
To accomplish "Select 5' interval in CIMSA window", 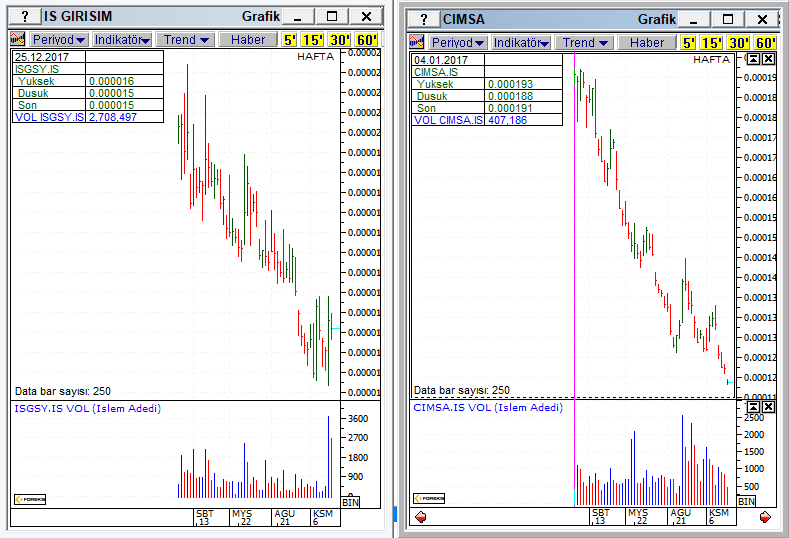I will (x=689, y=43).
